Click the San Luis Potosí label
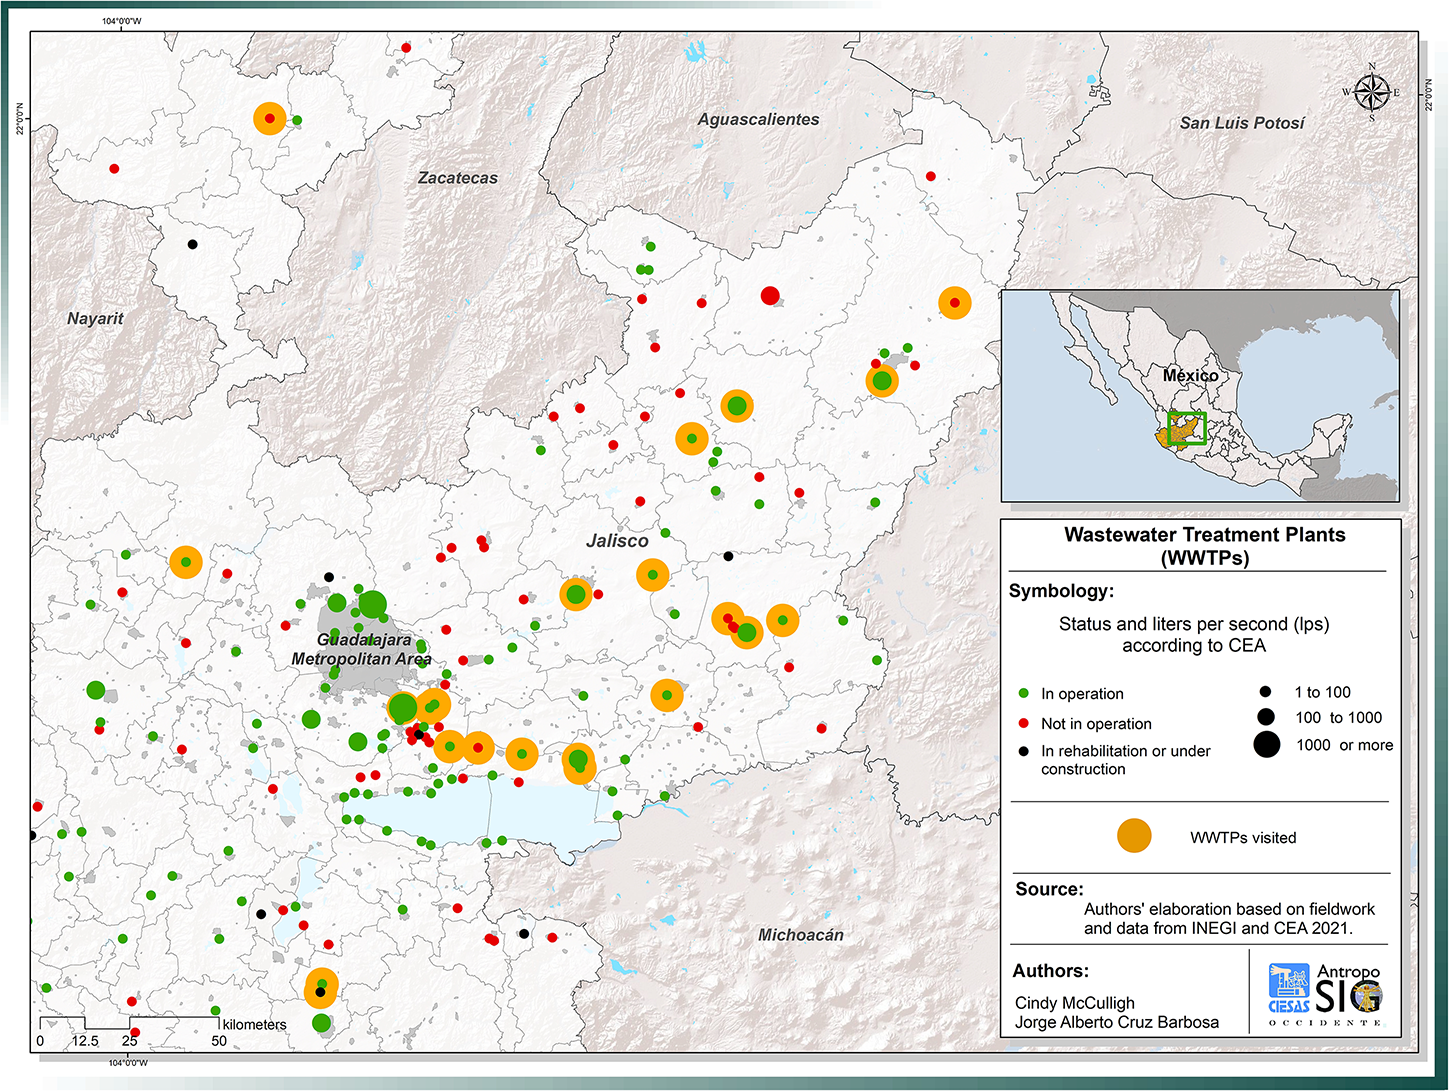 [1242, 122]
